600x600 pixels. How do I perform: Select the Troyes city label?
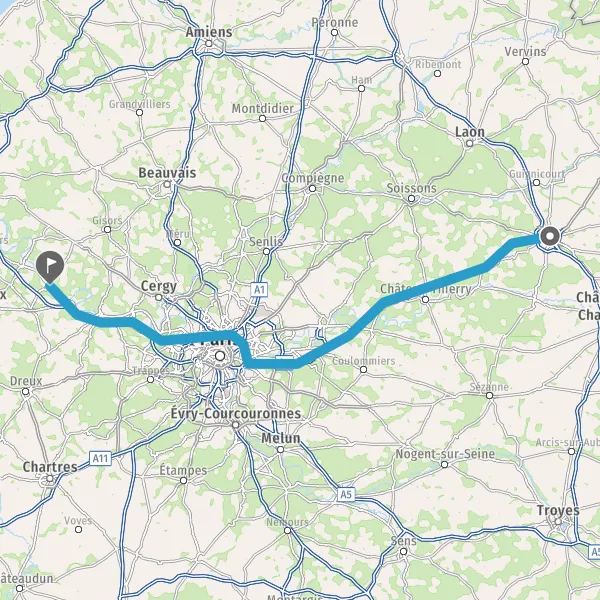click(558, 510)
